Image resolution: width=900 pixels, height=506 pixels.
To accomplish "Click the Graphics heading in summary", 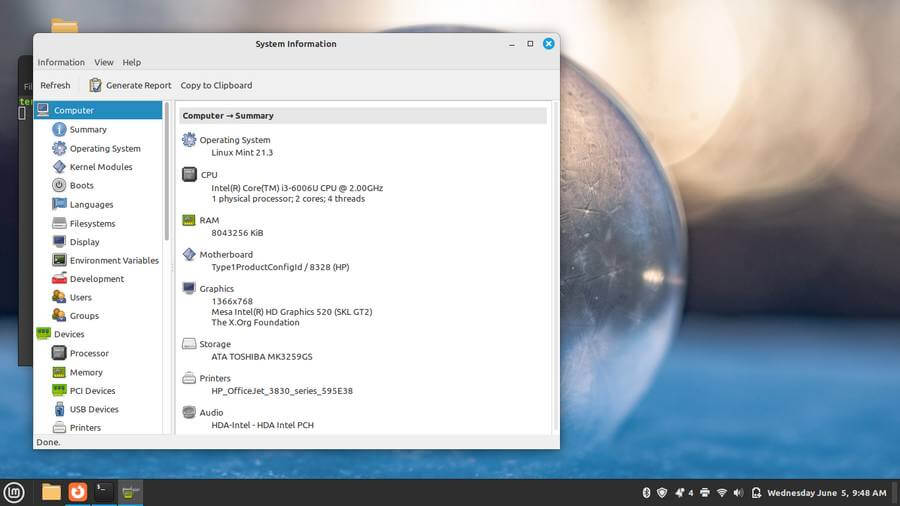I will point(216,289).
